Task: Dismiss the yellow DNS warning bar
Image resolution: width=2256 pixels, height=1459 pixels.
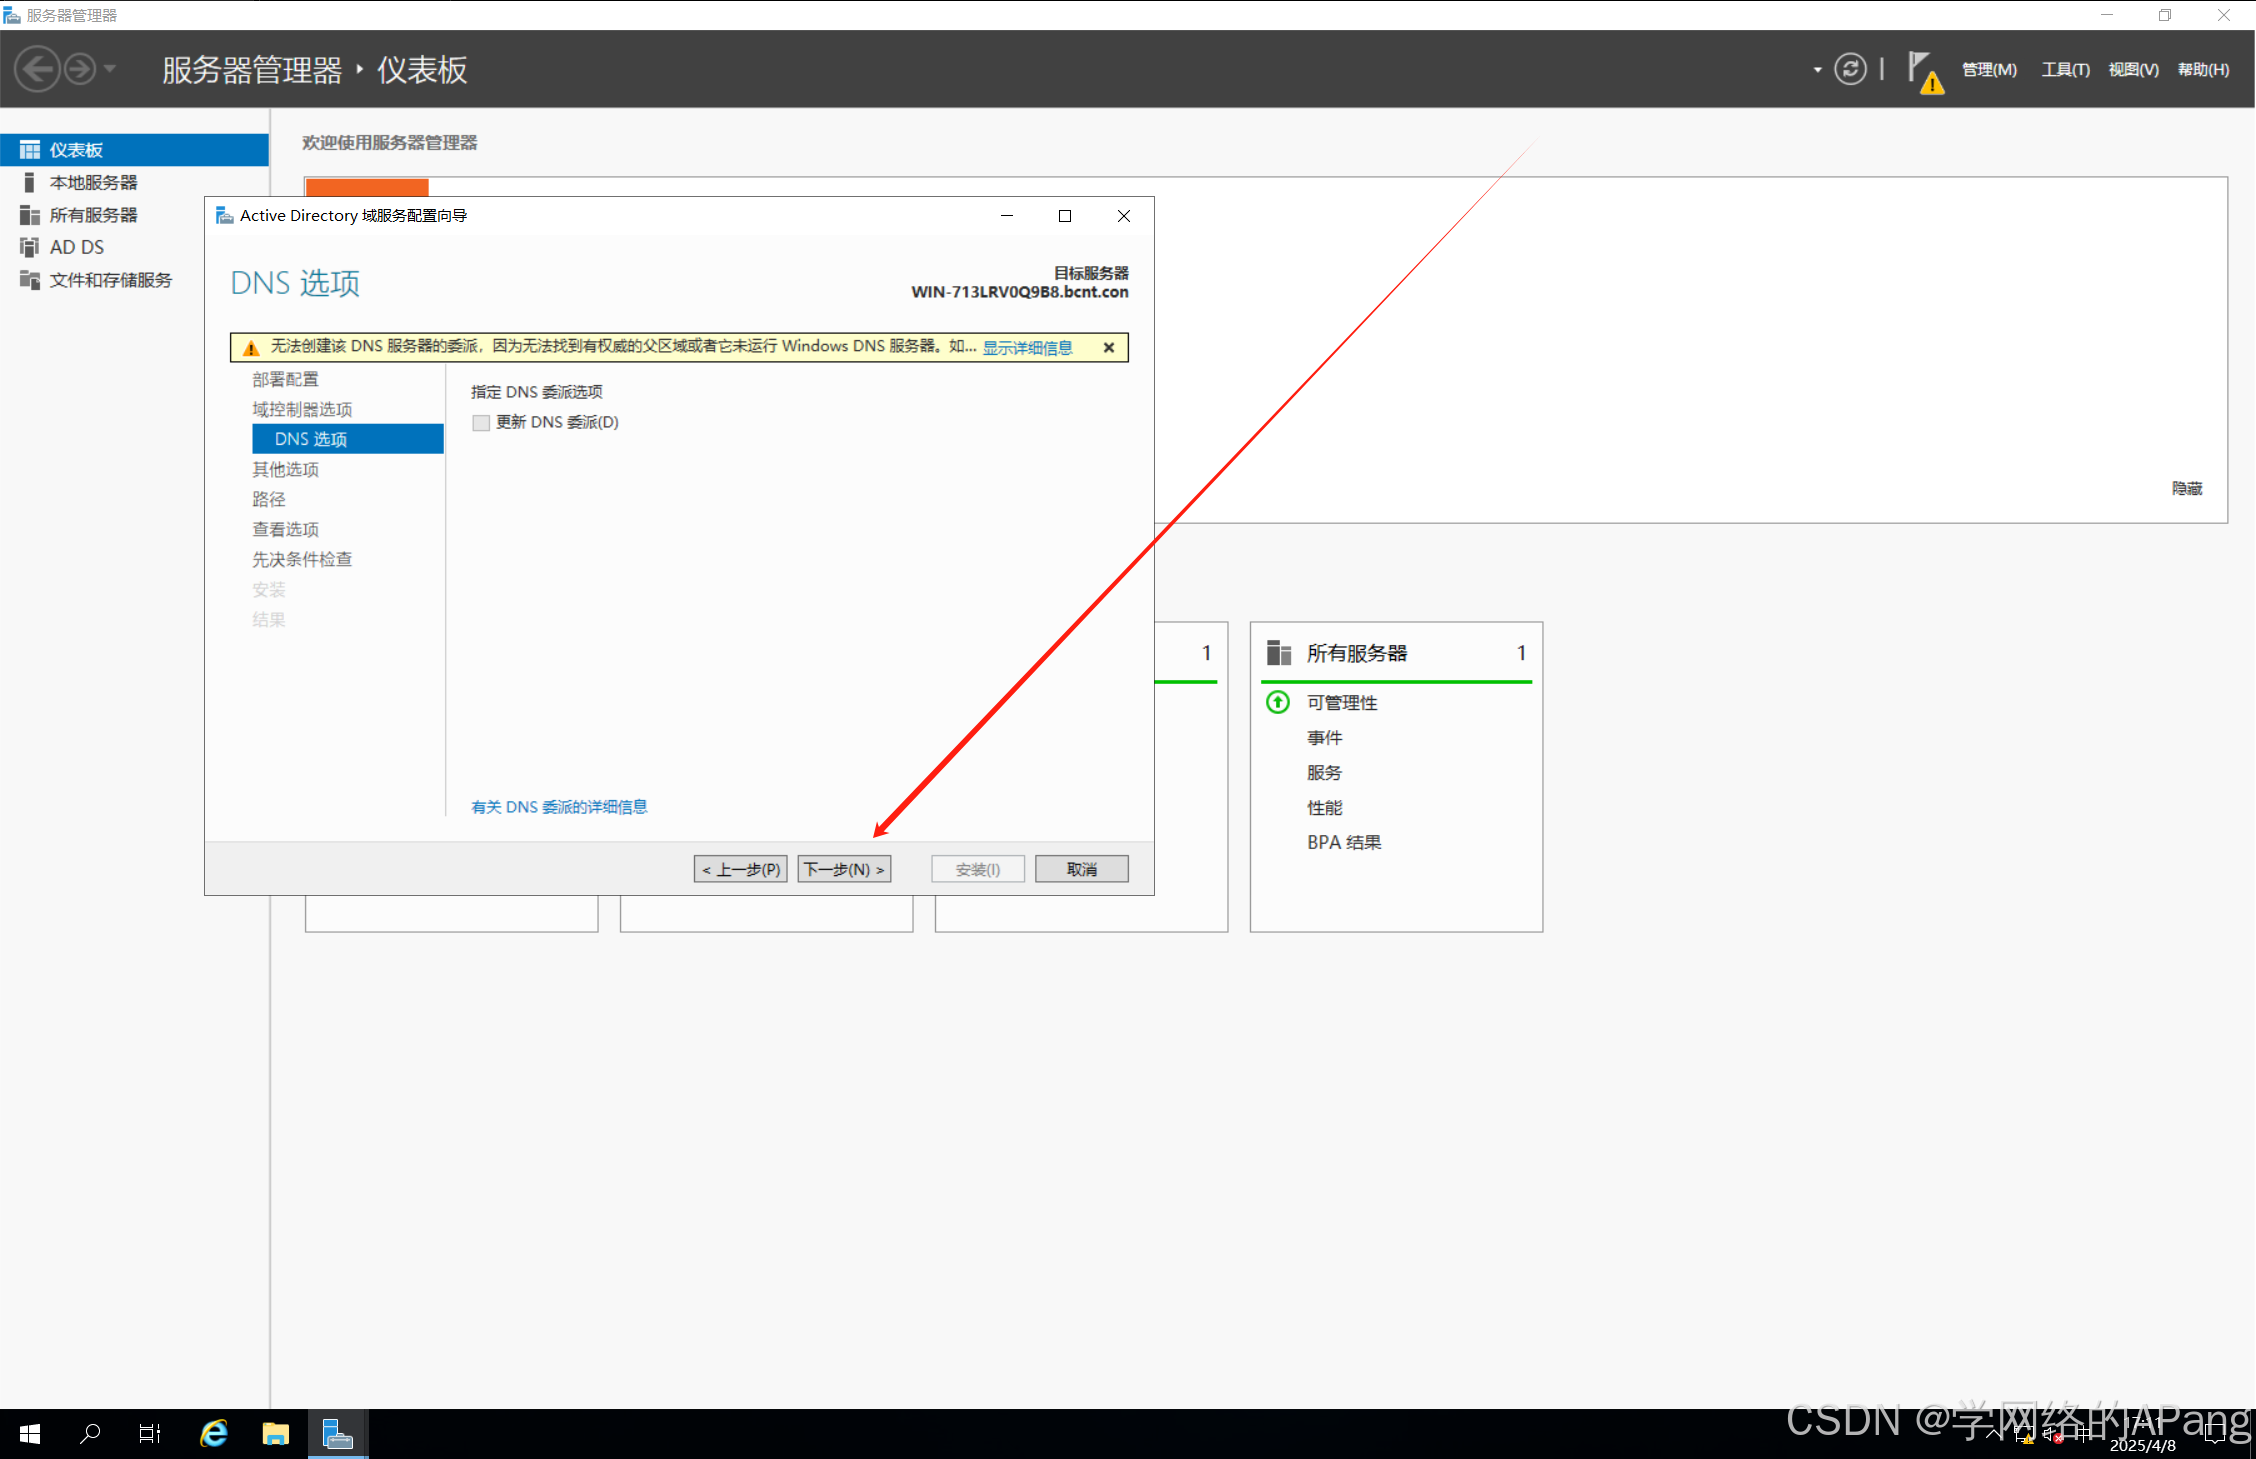Action: tap(1109, 348)
